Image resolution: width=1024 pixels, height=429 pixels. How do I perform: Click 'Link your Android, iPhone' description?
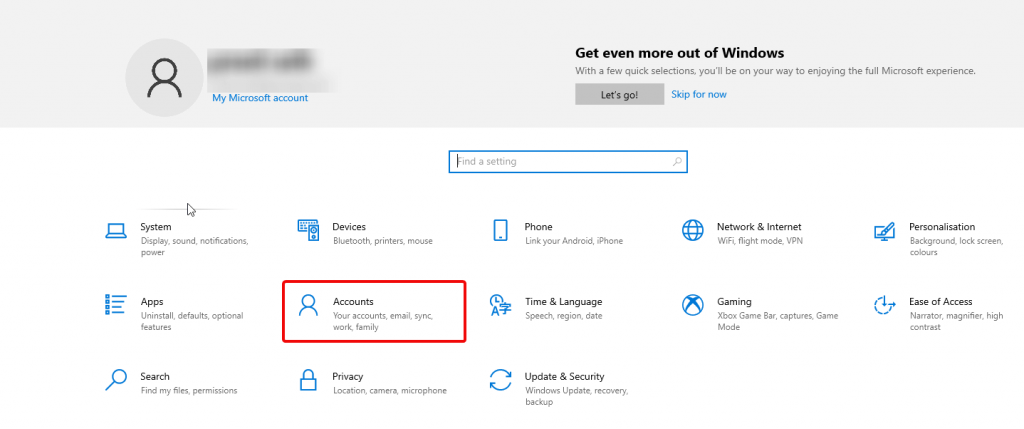574,241
